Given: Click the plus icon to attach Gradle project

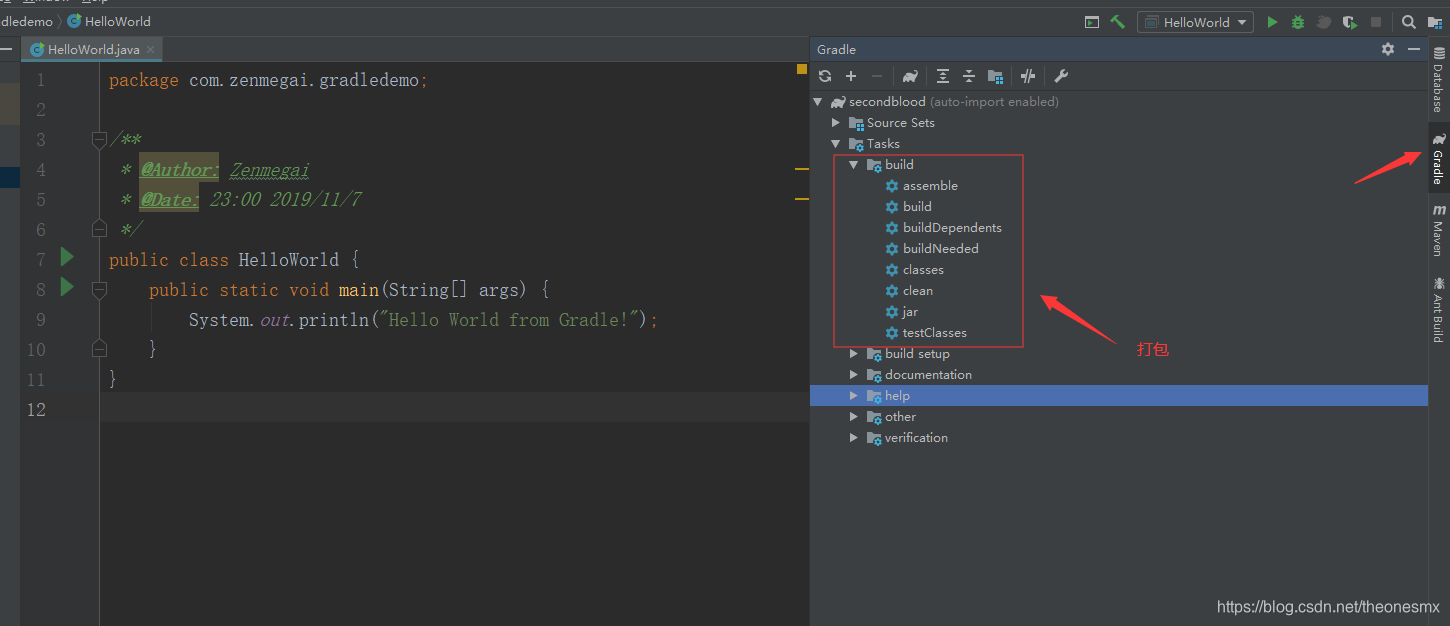Looking at the screenshot, I should tap(851, 76).
